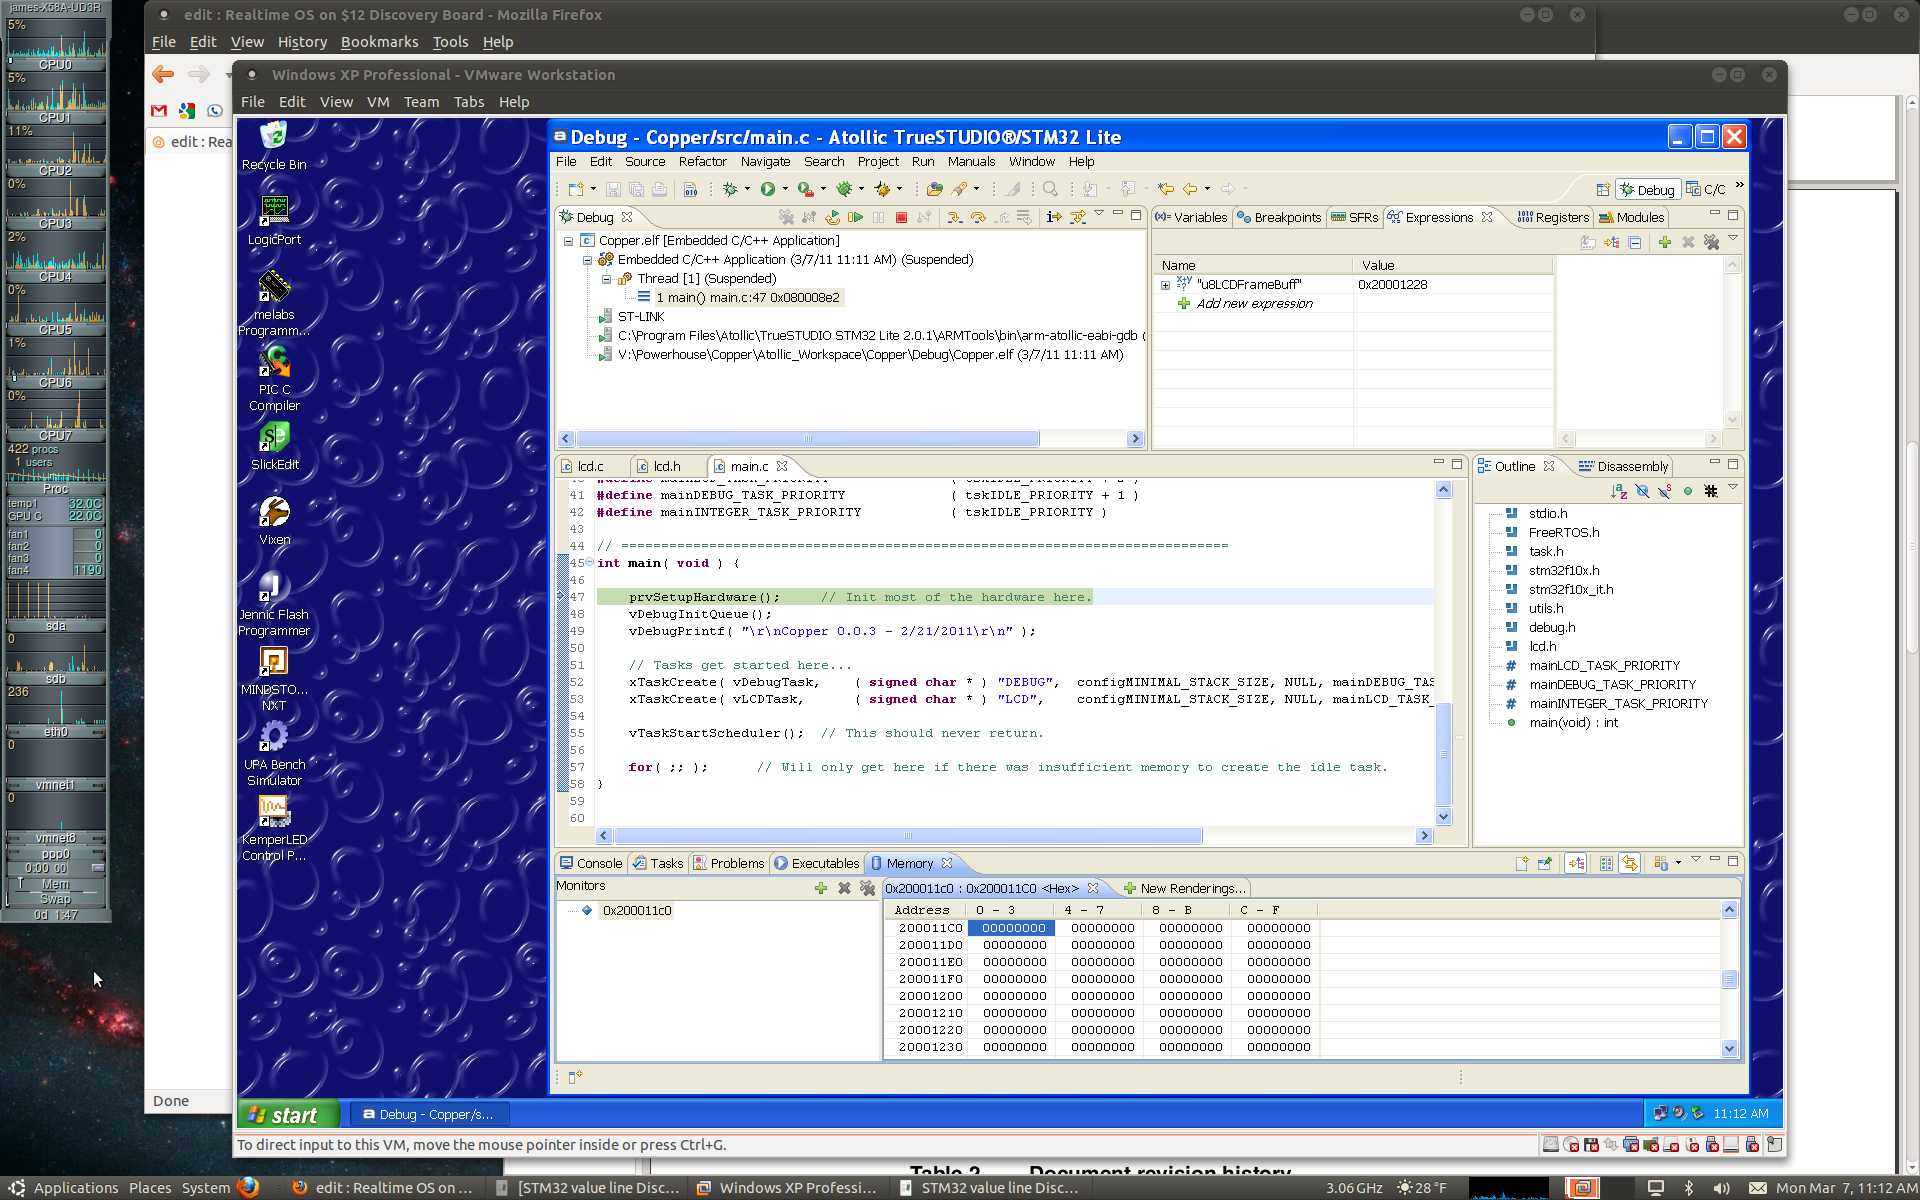This screenshot has width=1920, height=1200.
Task: Click volume icon in Ubuntu panel
Action: coord(1722,1188)
